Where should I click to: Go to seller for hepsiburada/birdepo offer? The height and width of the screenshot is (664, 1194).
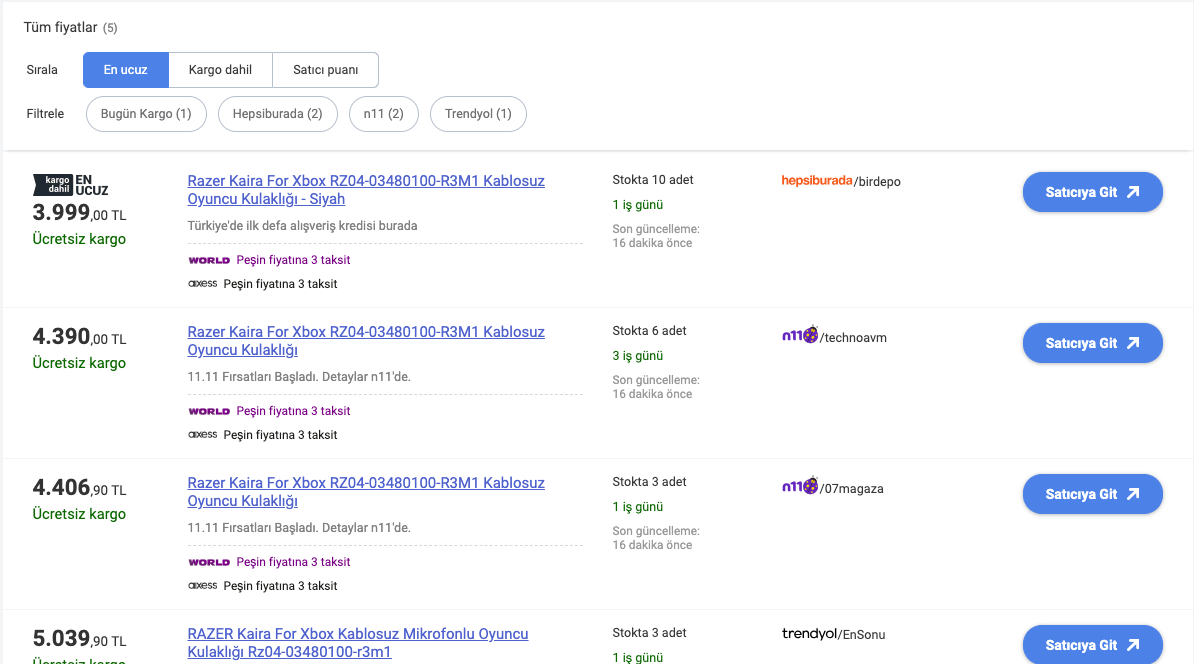coord(1093,192)
